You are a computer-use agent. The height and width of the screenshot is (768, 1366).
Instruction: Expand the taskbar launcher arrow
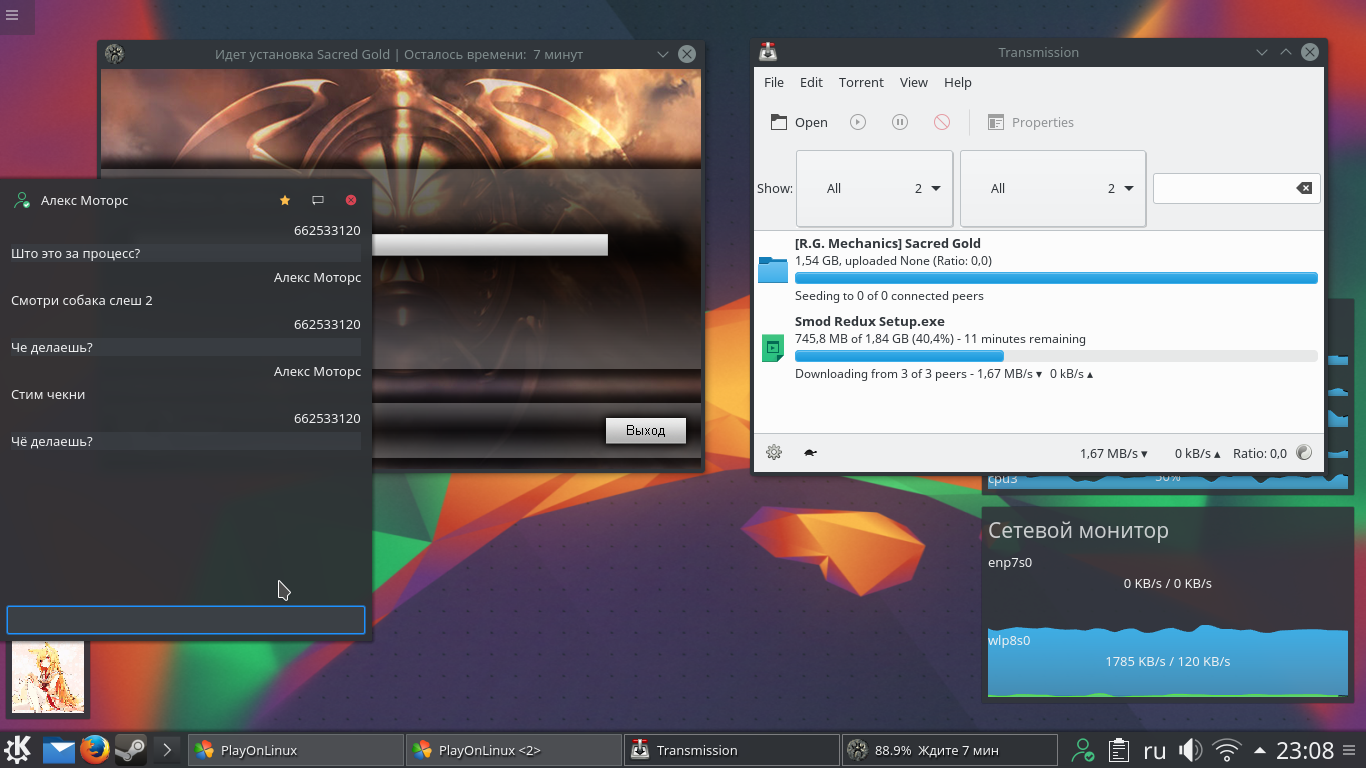tap(167, 749)
